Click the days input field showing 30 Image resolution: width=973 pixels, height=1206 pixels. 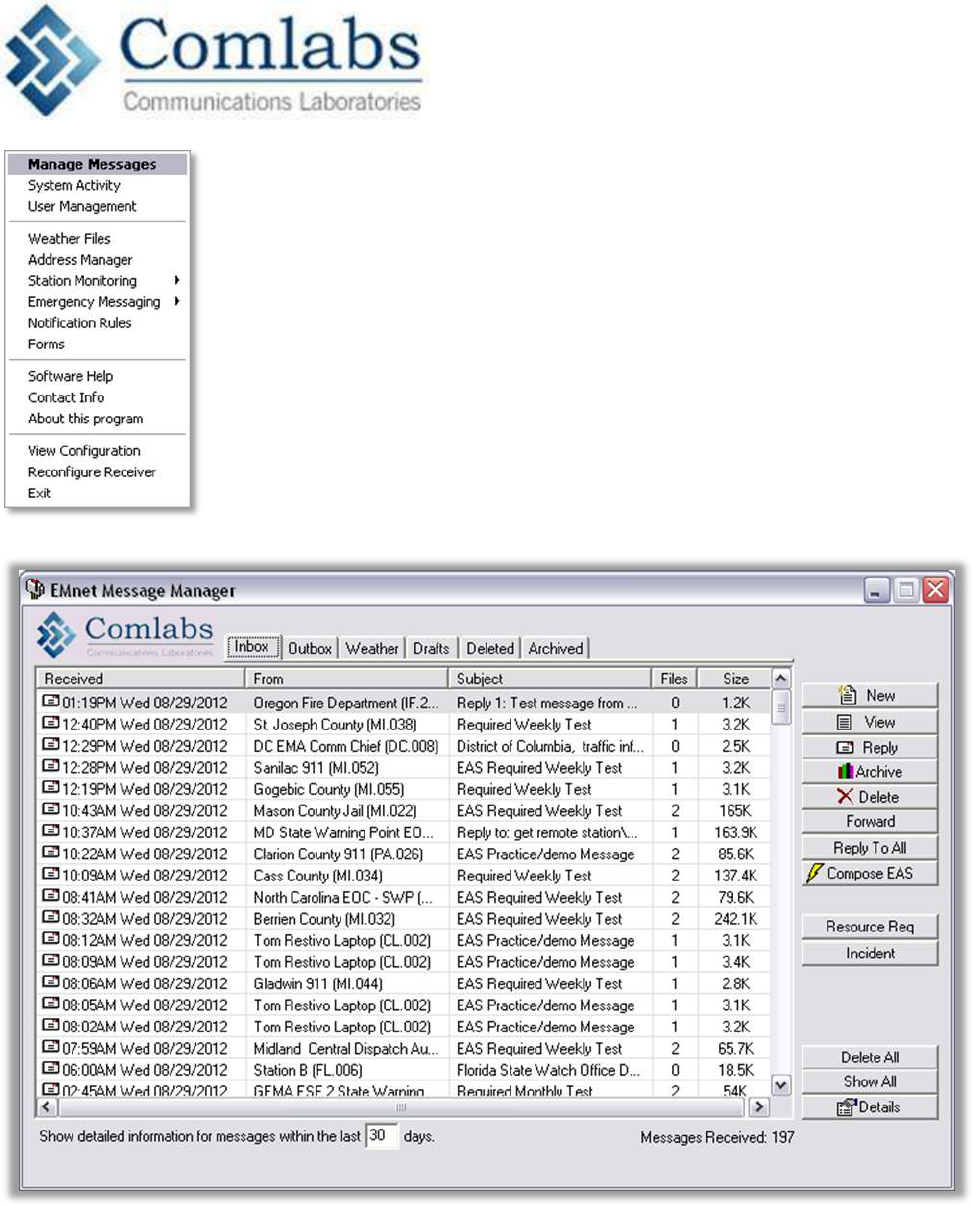coord(382,1137)
